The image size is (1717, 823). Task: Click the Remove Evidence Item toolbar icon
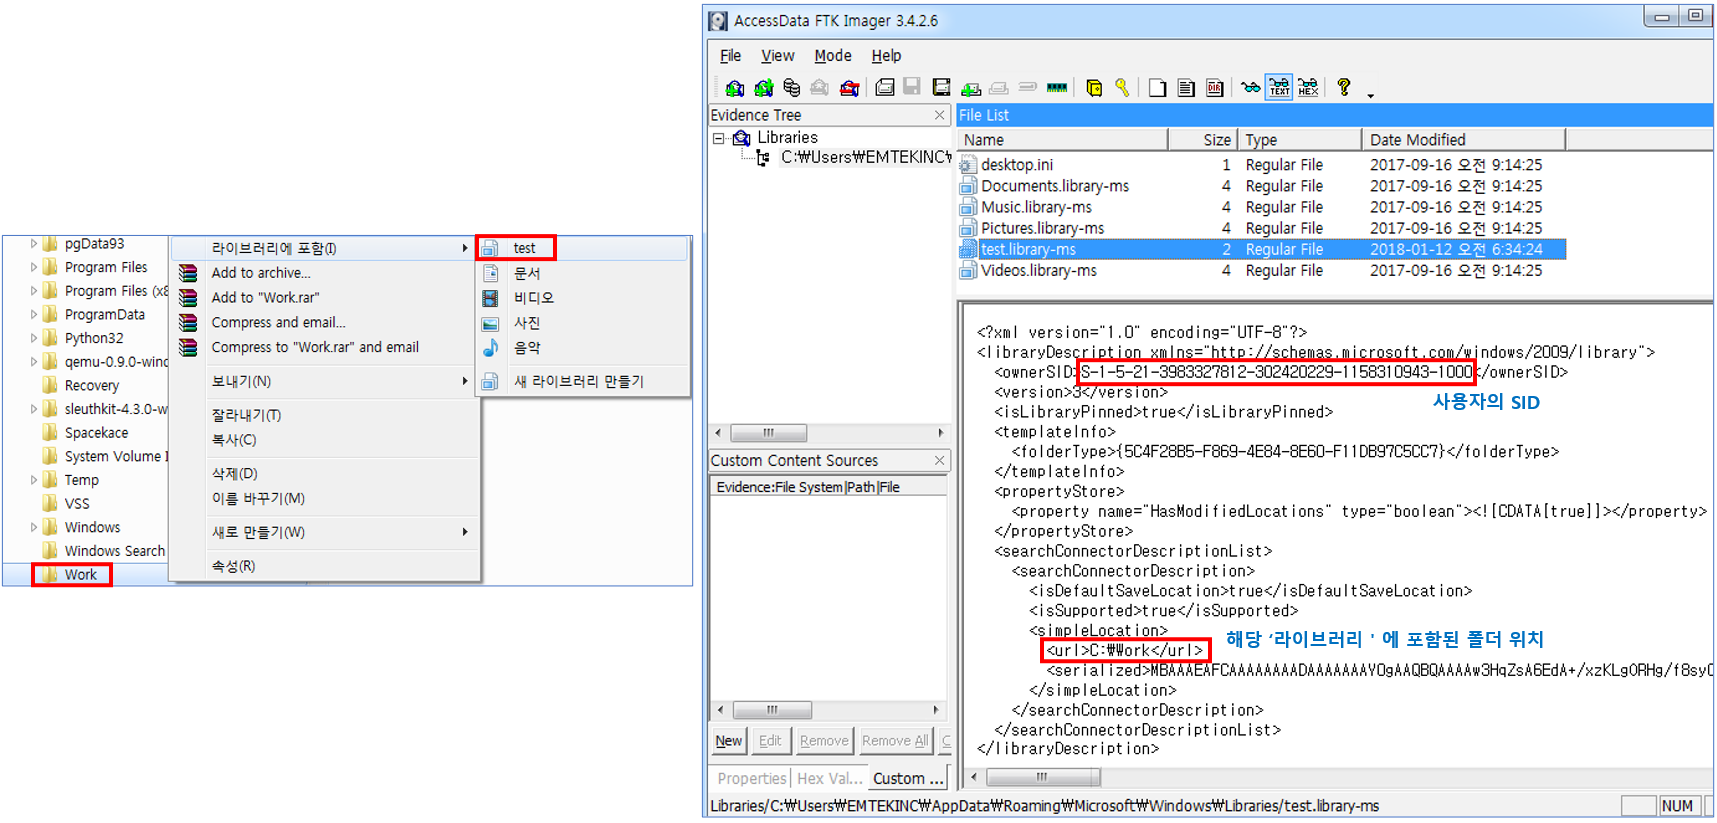(819, 88)
